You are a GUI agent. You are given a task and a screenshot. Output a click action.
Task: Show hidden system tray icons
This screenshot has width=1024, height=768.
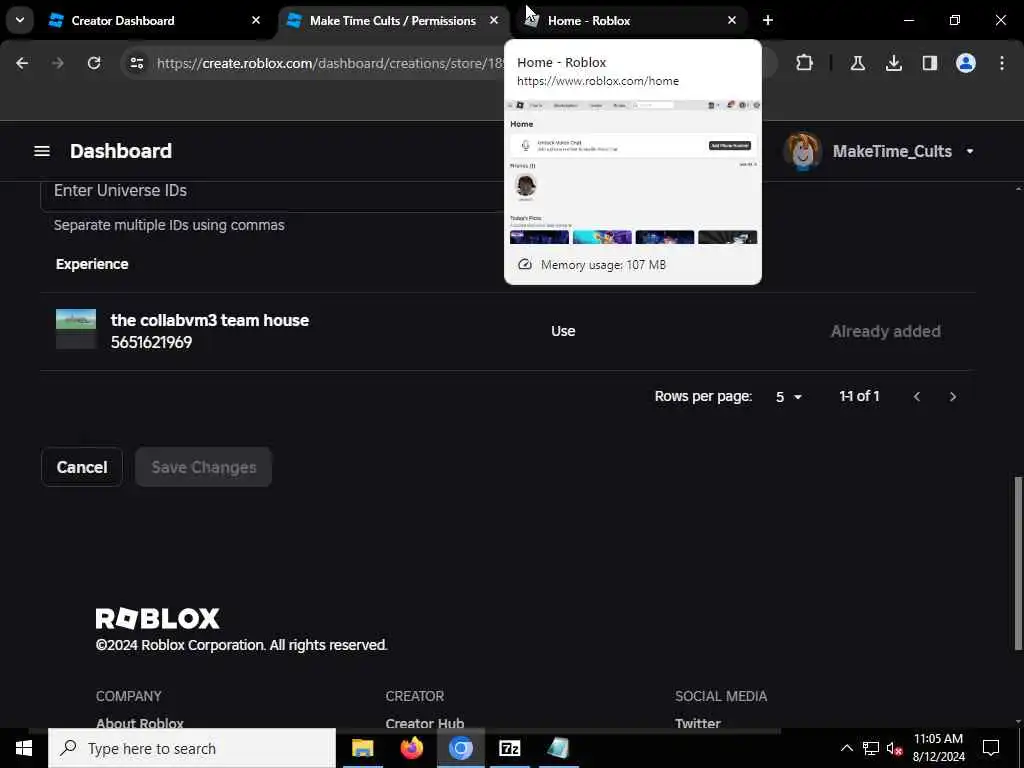point(846,748)
